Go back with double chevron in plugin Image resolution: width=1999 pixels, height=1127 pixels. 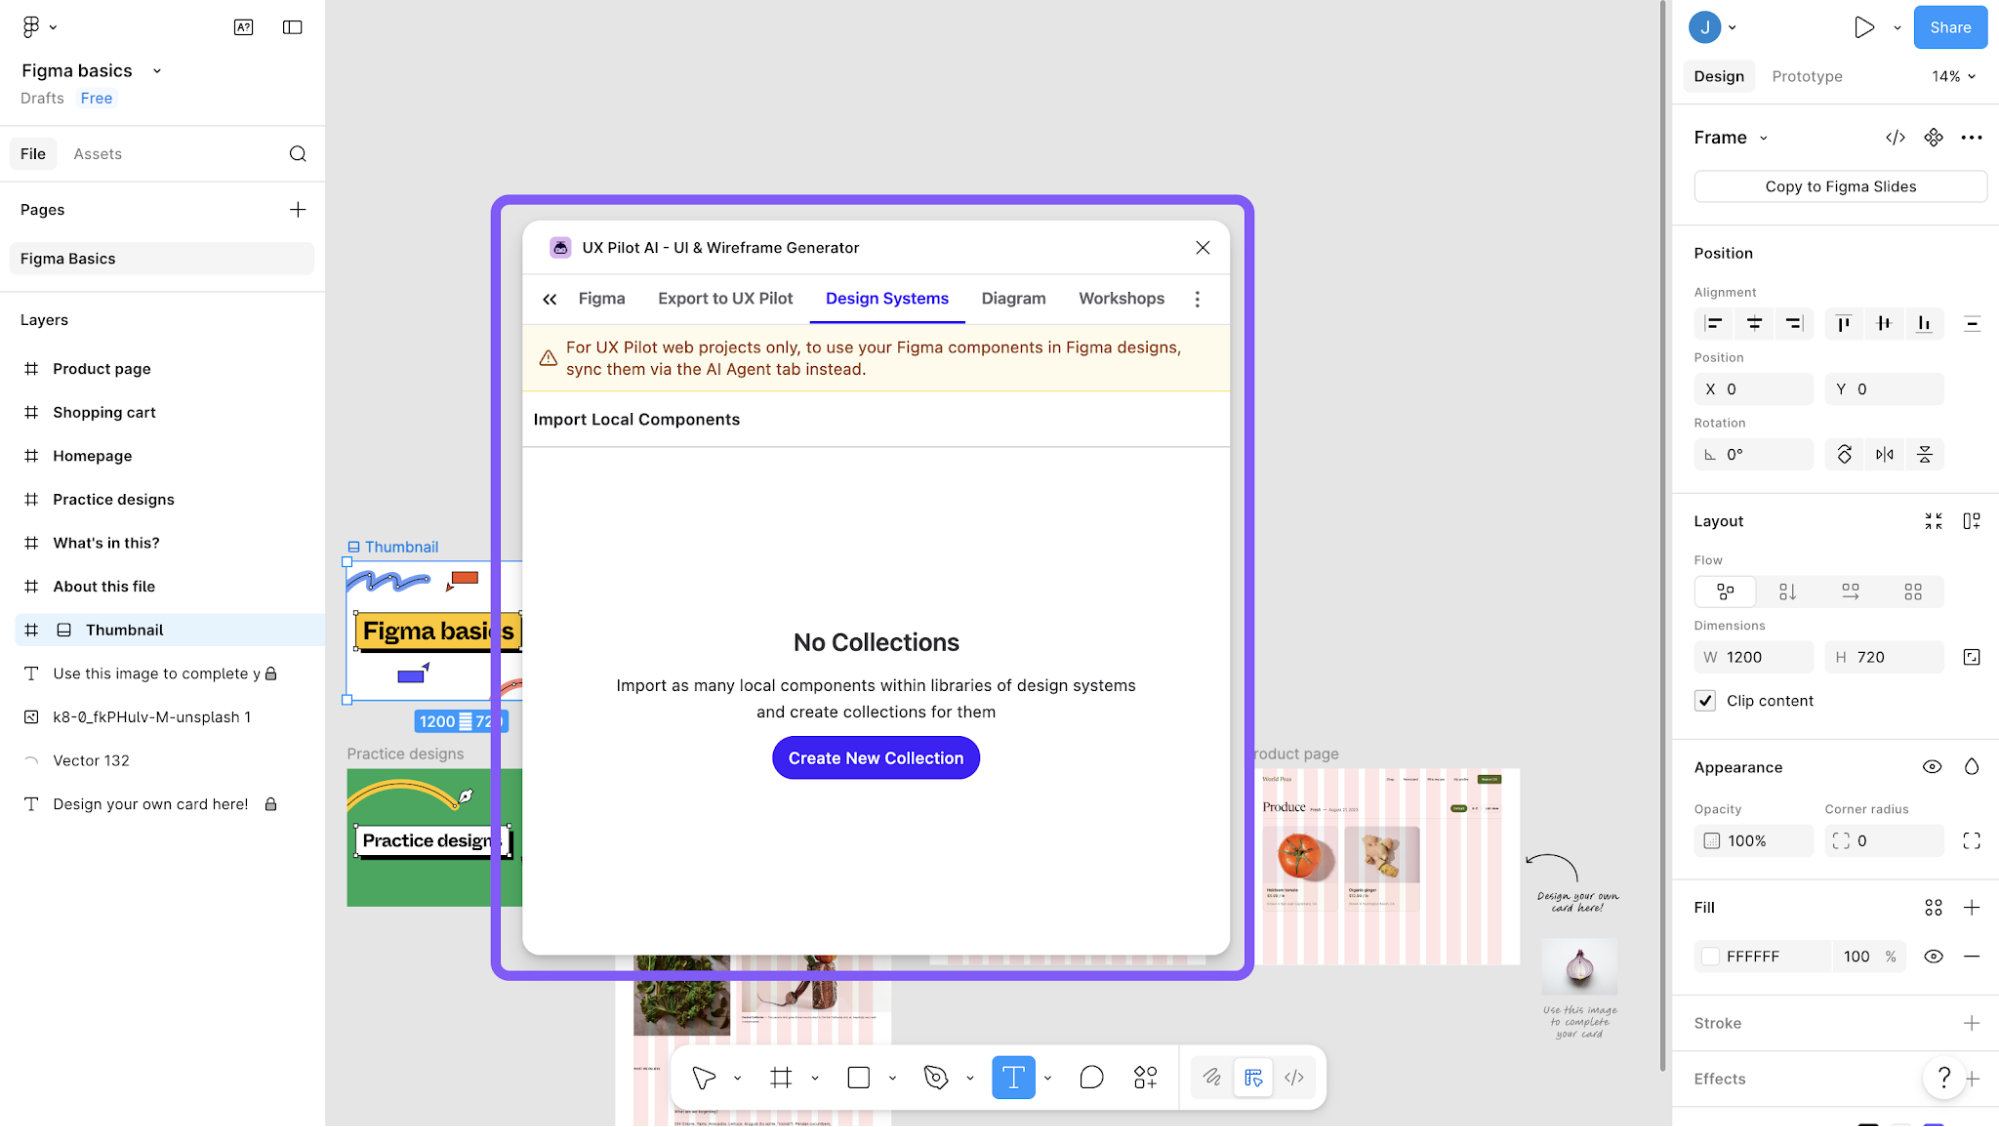click(549, 299)
